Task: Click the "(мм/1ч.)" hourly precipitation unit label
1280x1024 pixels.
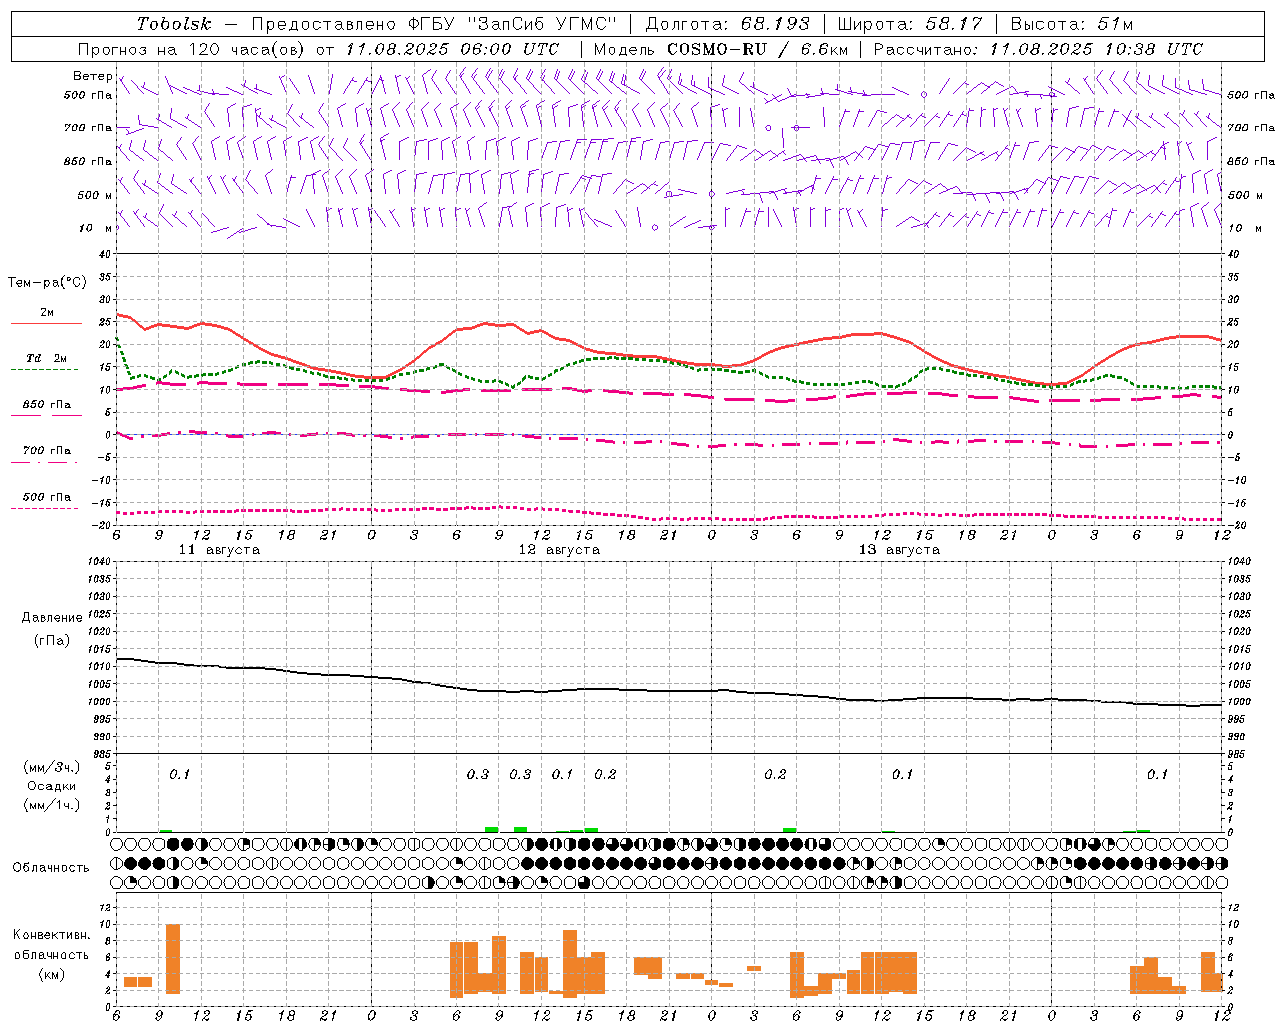Action: click(52, 805)
